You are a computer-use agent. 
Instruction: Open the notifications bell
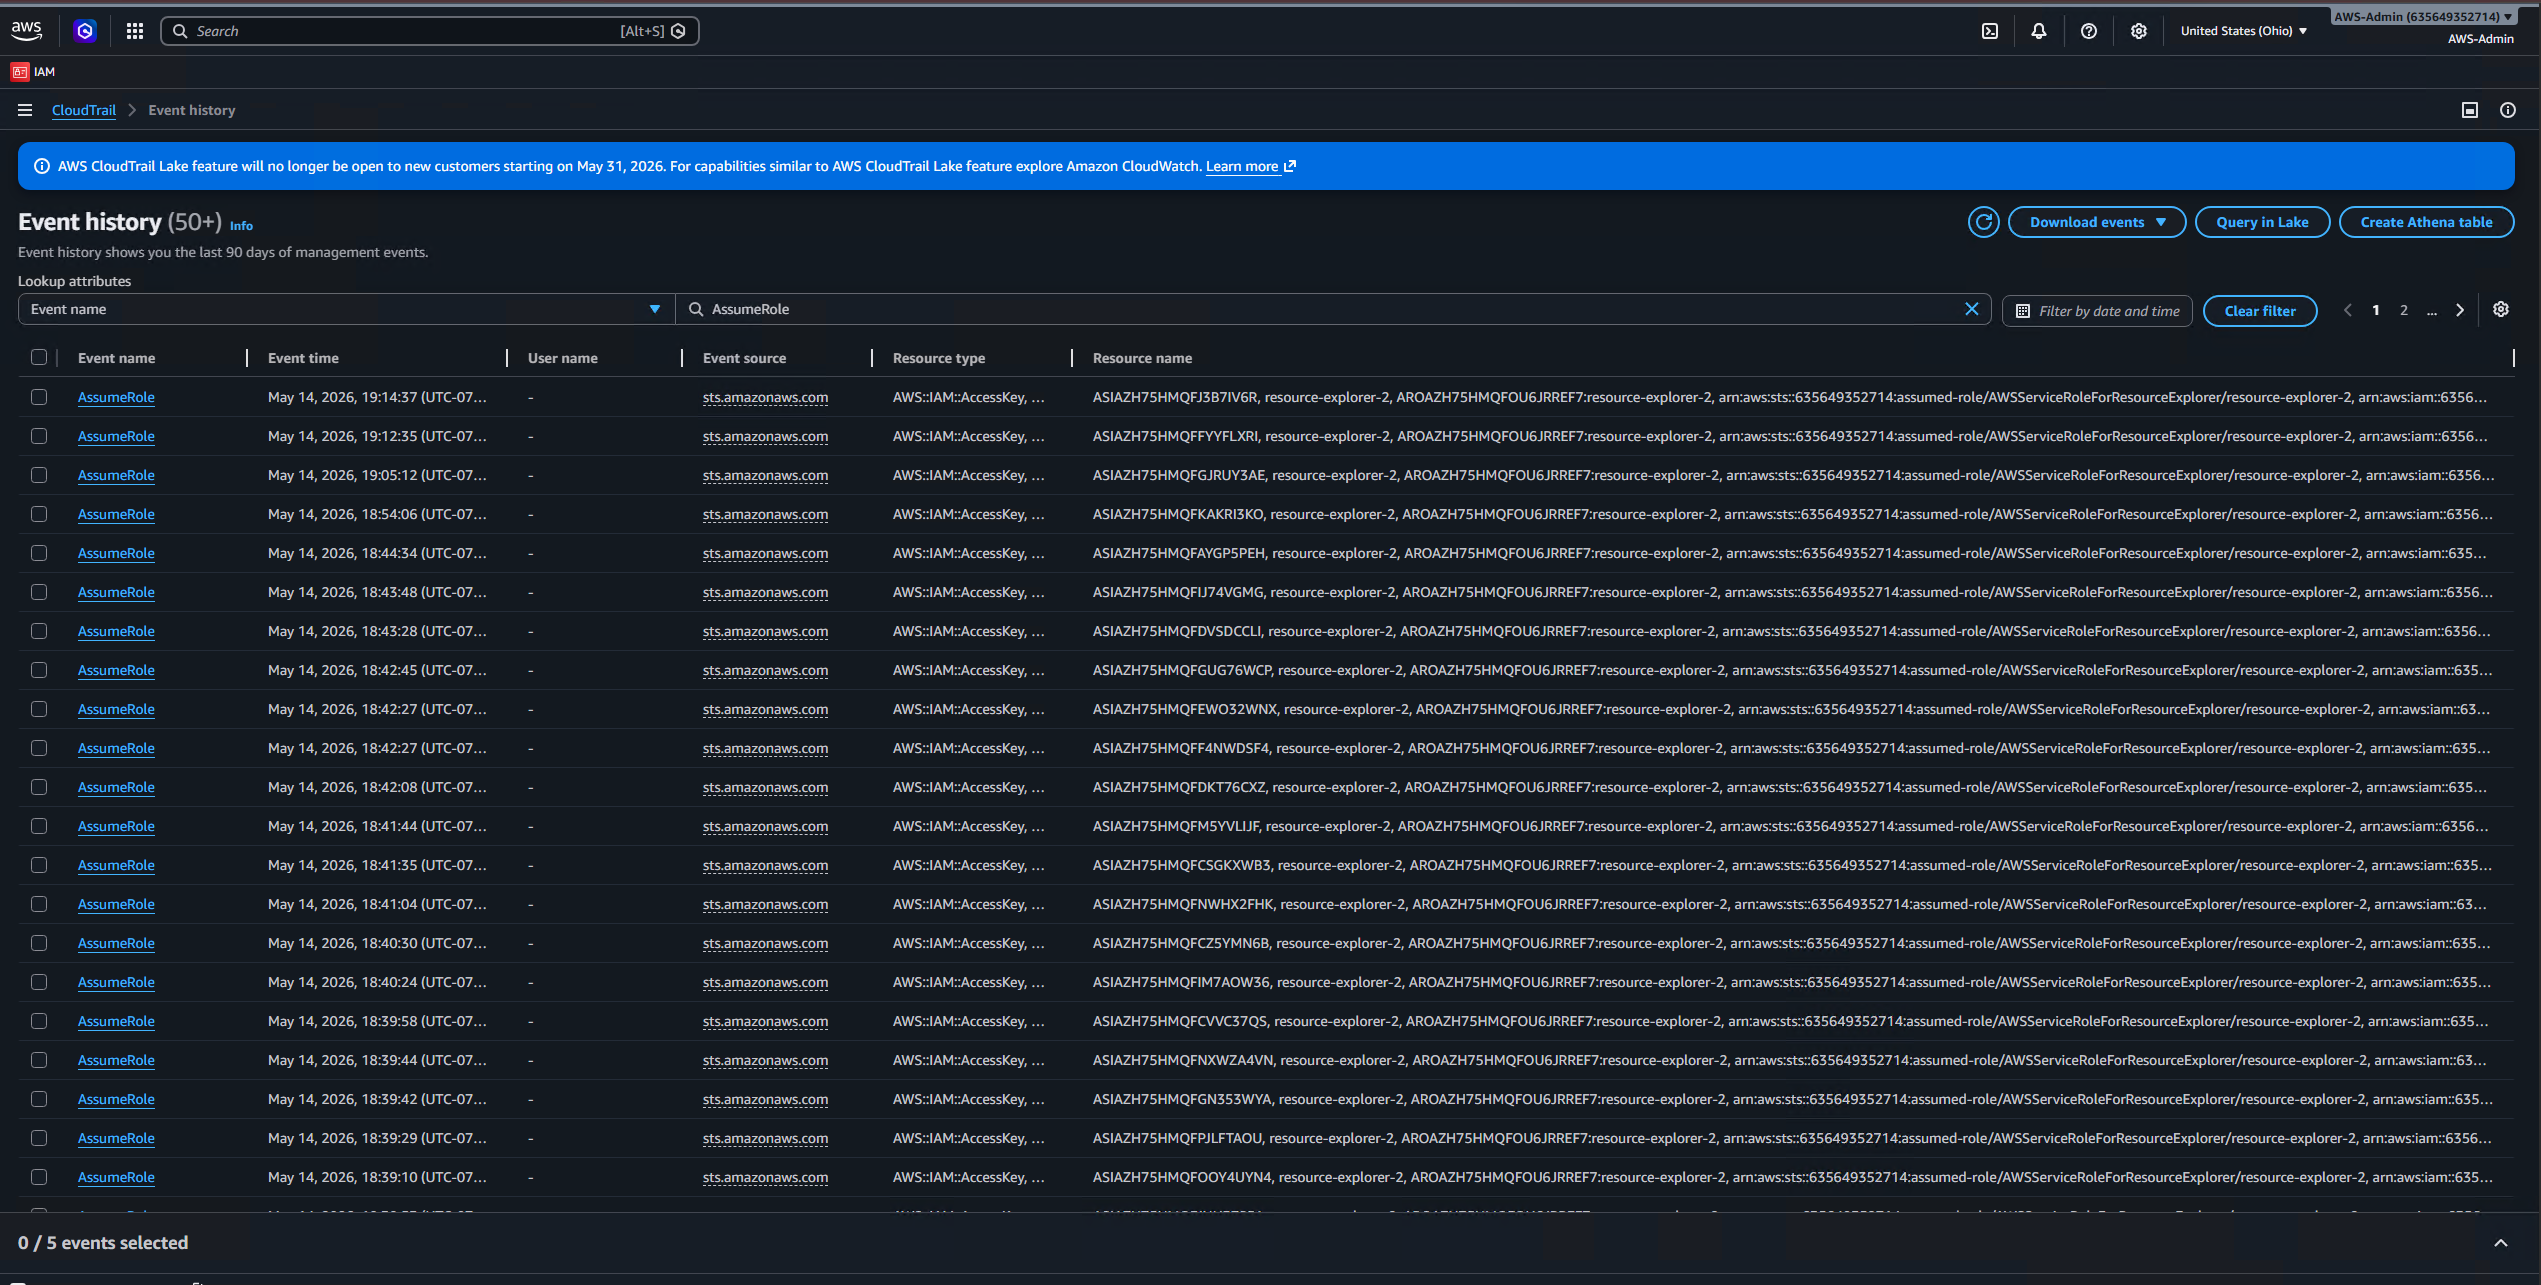[x=2038, y=31]
